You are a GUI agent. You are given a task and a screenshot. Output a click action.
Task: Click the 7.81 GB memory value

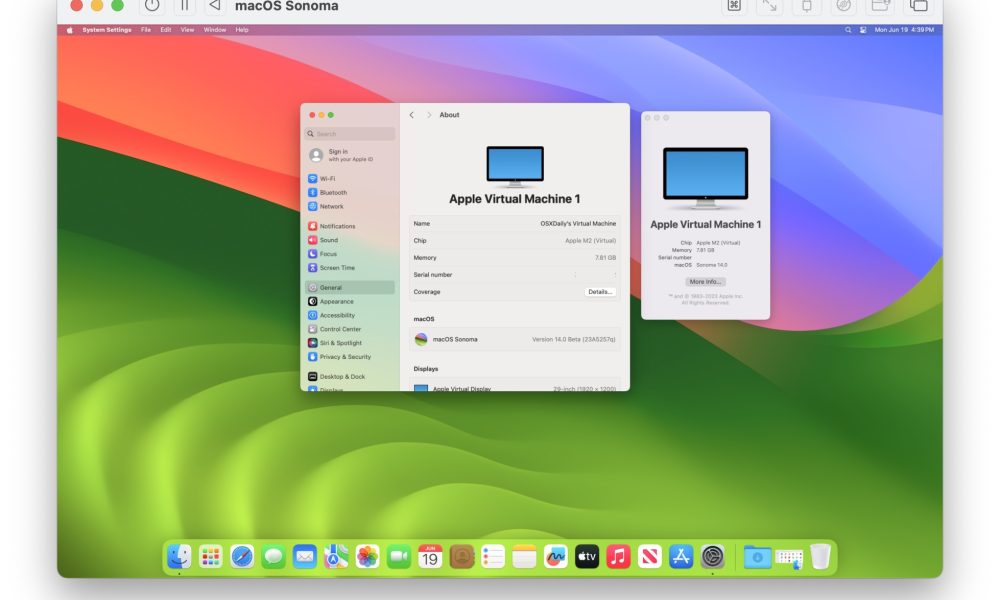coord(605,258)
